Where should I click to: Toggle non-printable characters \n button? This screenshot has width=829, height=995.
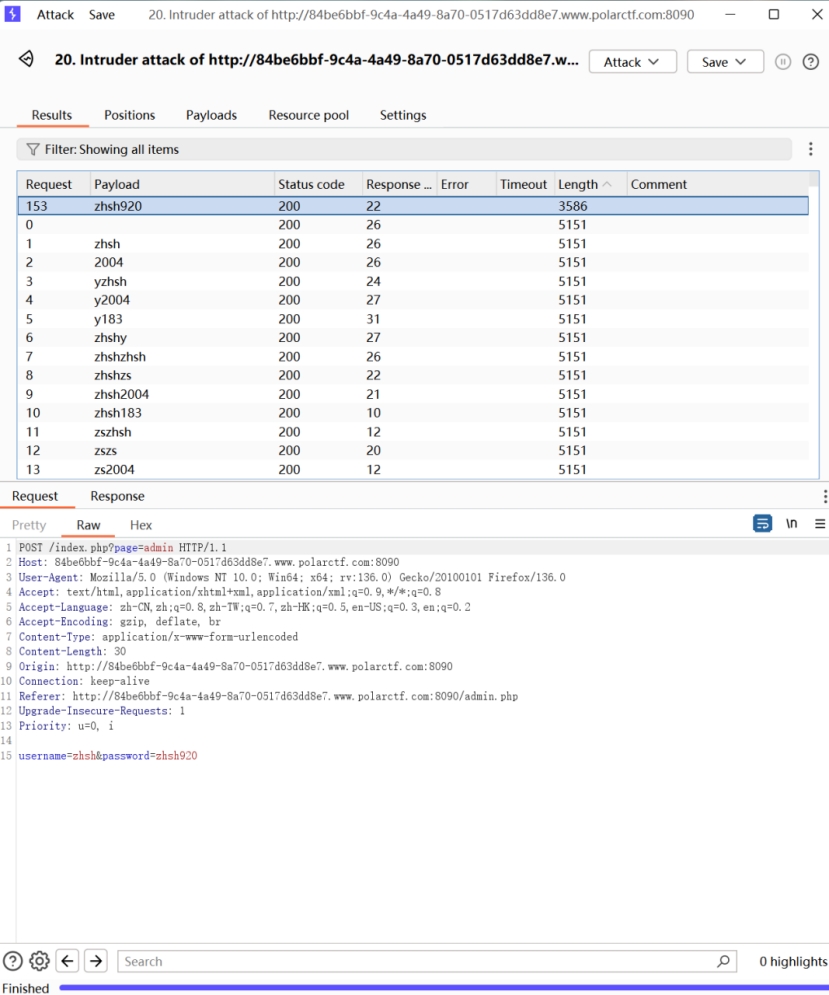pyautogui.click(x=792, y=524)
